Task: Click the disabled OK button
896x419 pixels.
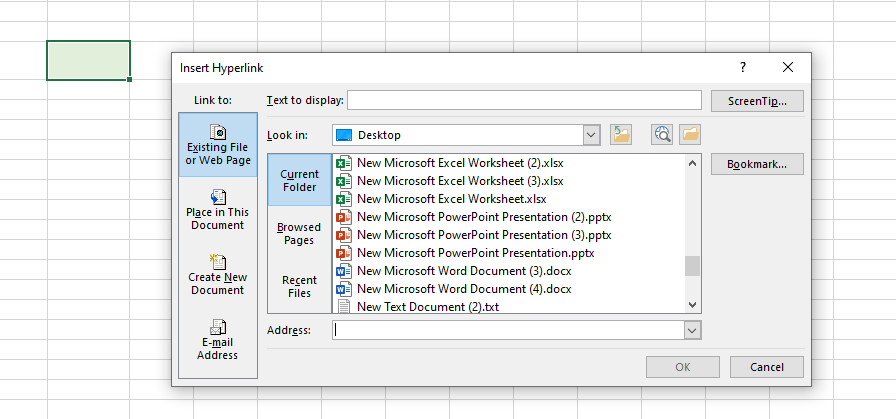Action: [683, 367]
